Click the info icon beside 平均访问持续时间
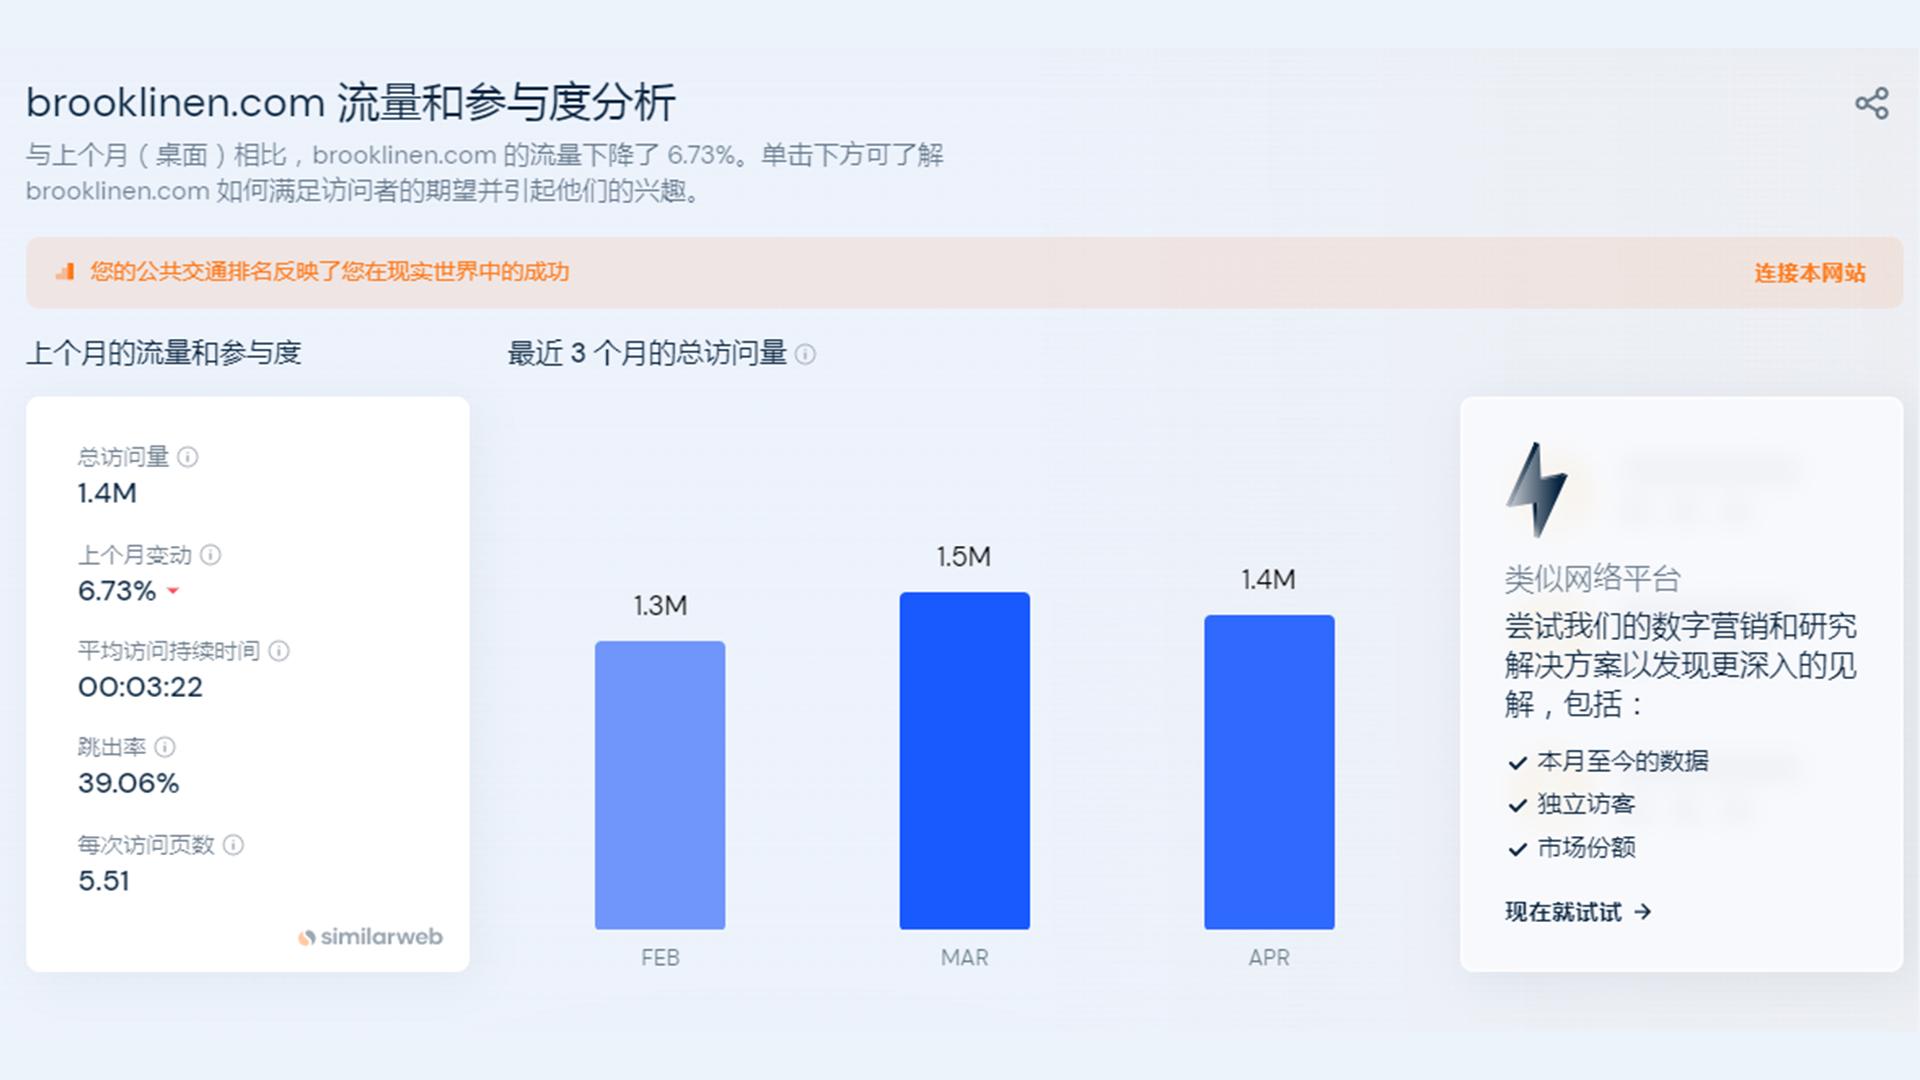The image size is (1920, 1080). pyautogui.click(x=278, y=652)
